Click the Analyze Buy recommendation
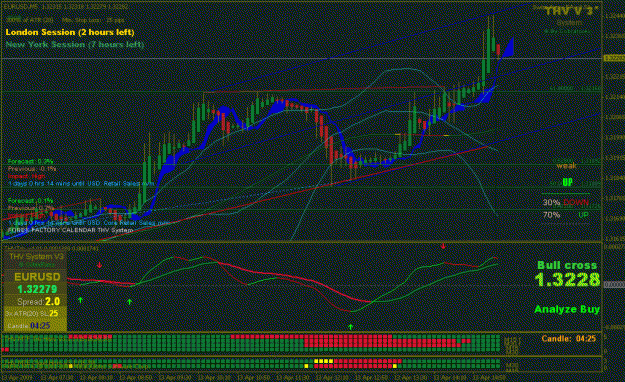 567,309
